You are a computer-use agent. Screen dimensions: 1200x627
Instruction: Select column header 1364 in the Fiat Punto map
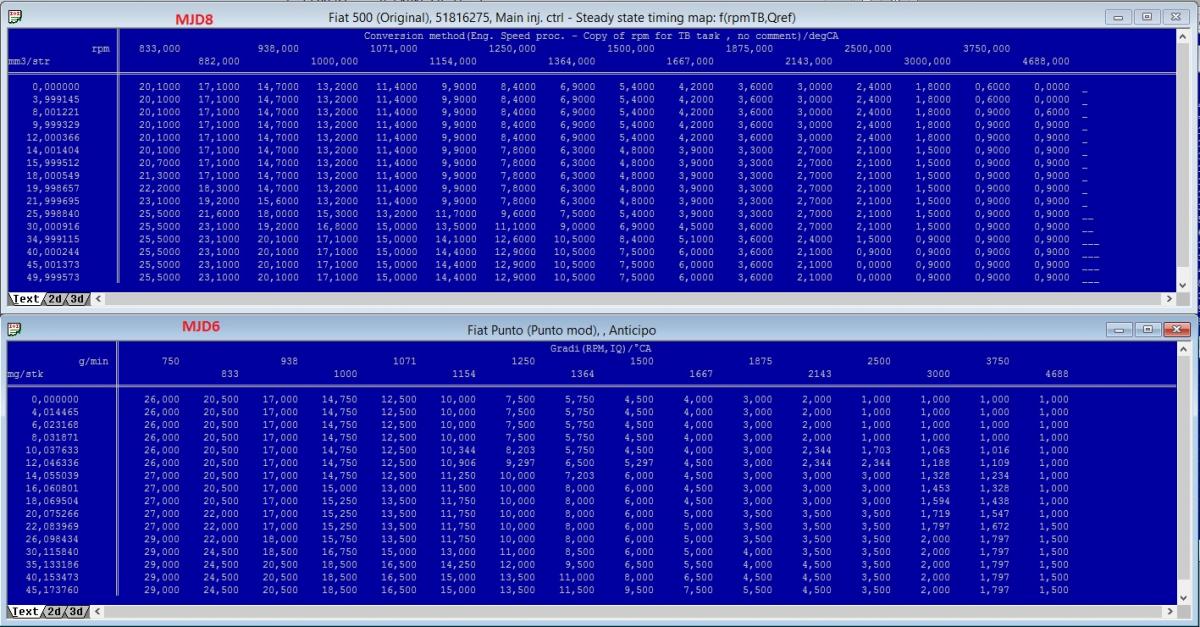tap(581, 374)
